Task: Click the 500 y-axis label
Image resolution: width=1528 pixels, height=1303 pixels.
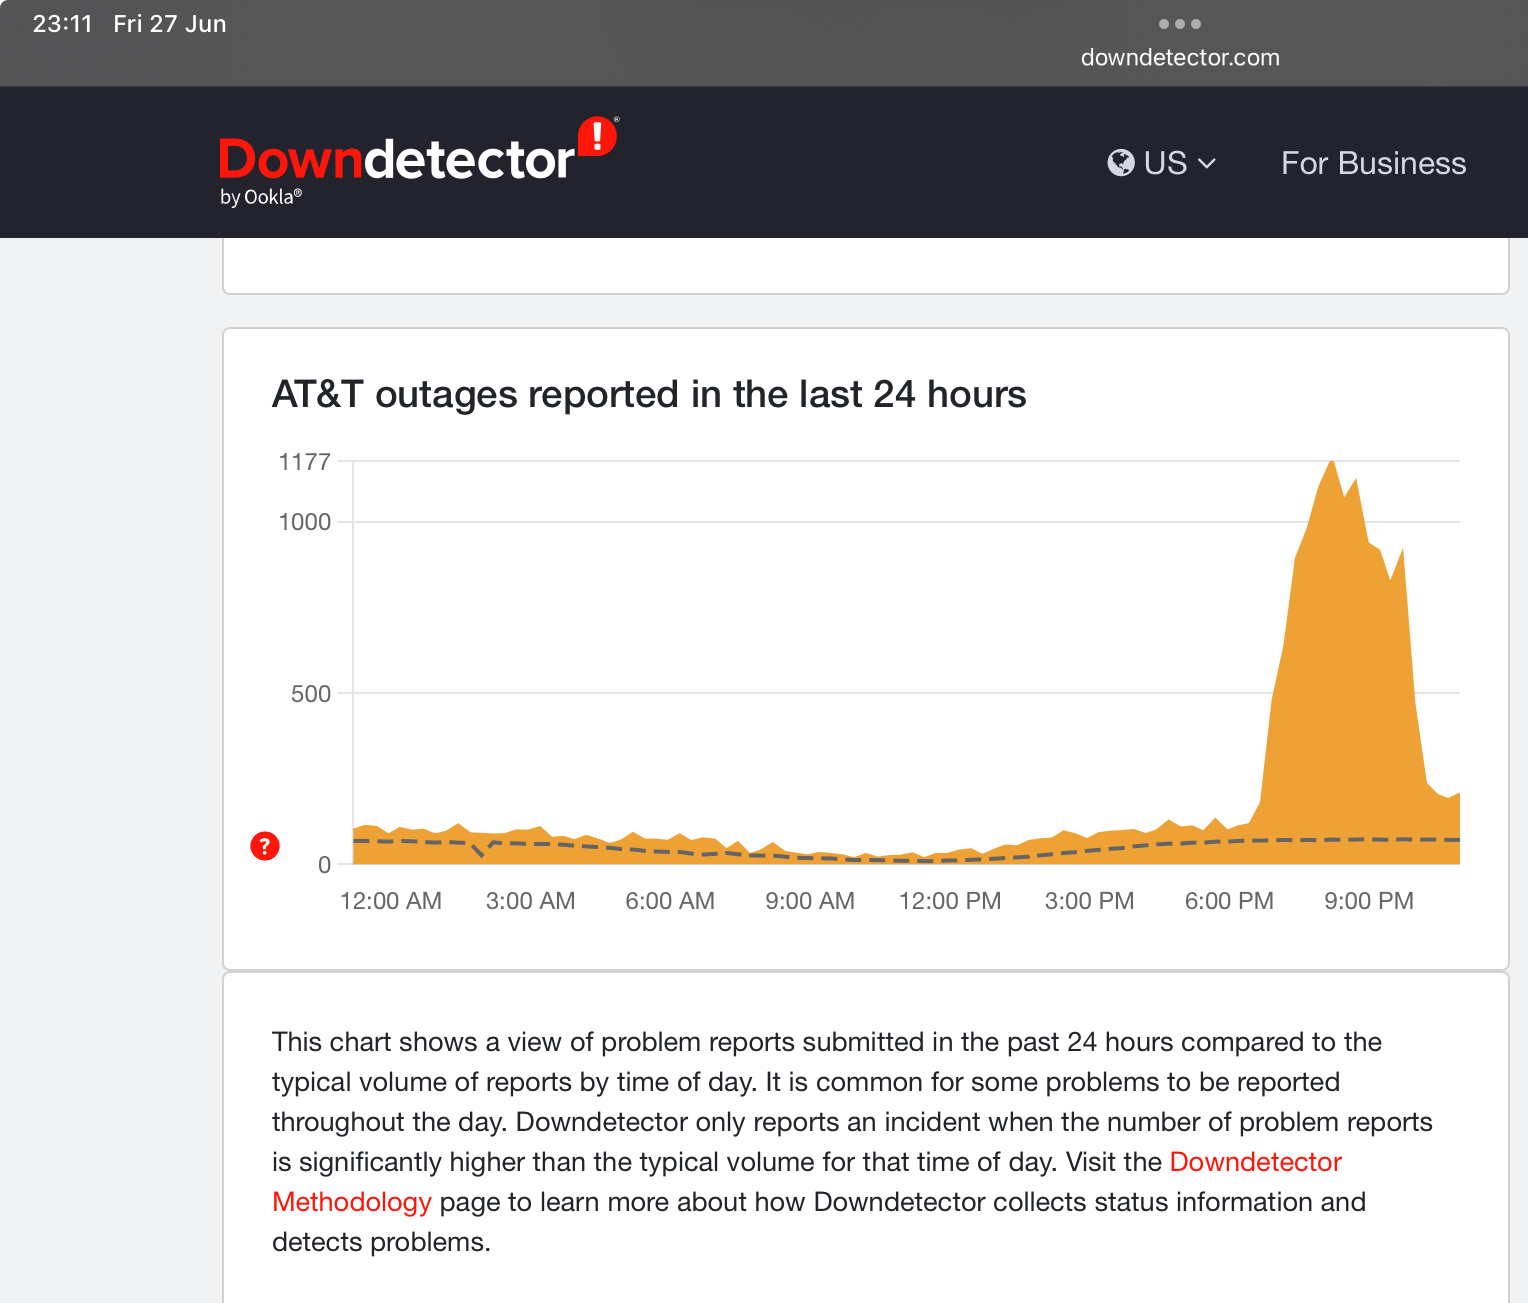Action: [310, 694]
